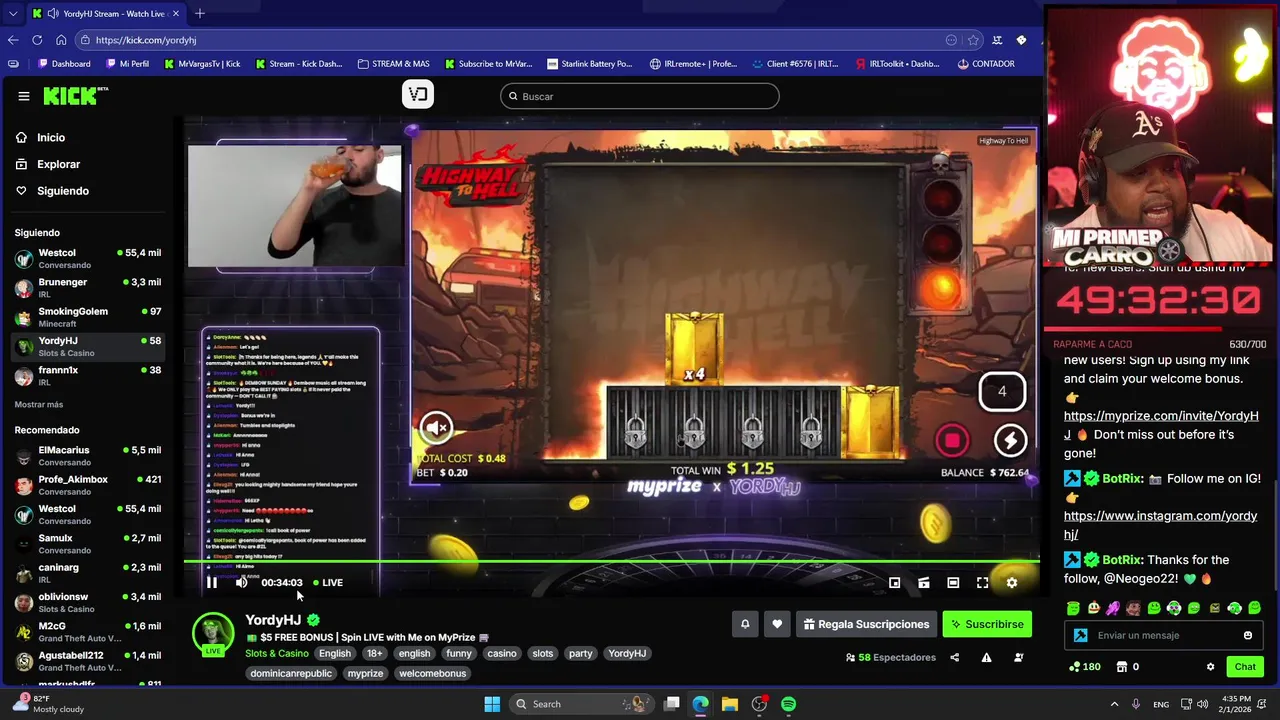Screen dimensions: 1280x720
Task: Enable picture-in-picture mini player mode
Action: [x=895, y=582]
